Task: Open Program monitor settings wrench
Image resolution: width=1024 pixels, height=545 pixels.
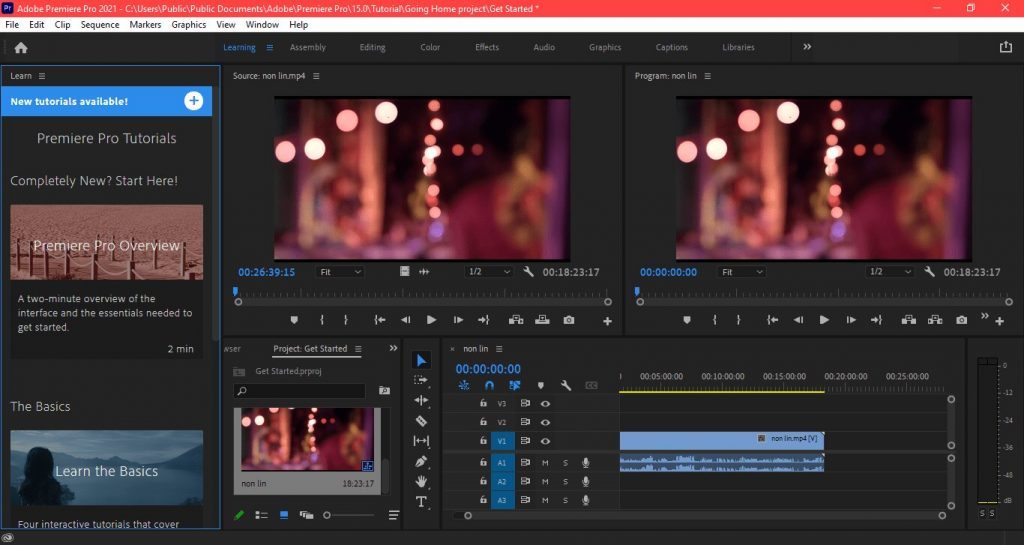Action: tap(929, 272)
